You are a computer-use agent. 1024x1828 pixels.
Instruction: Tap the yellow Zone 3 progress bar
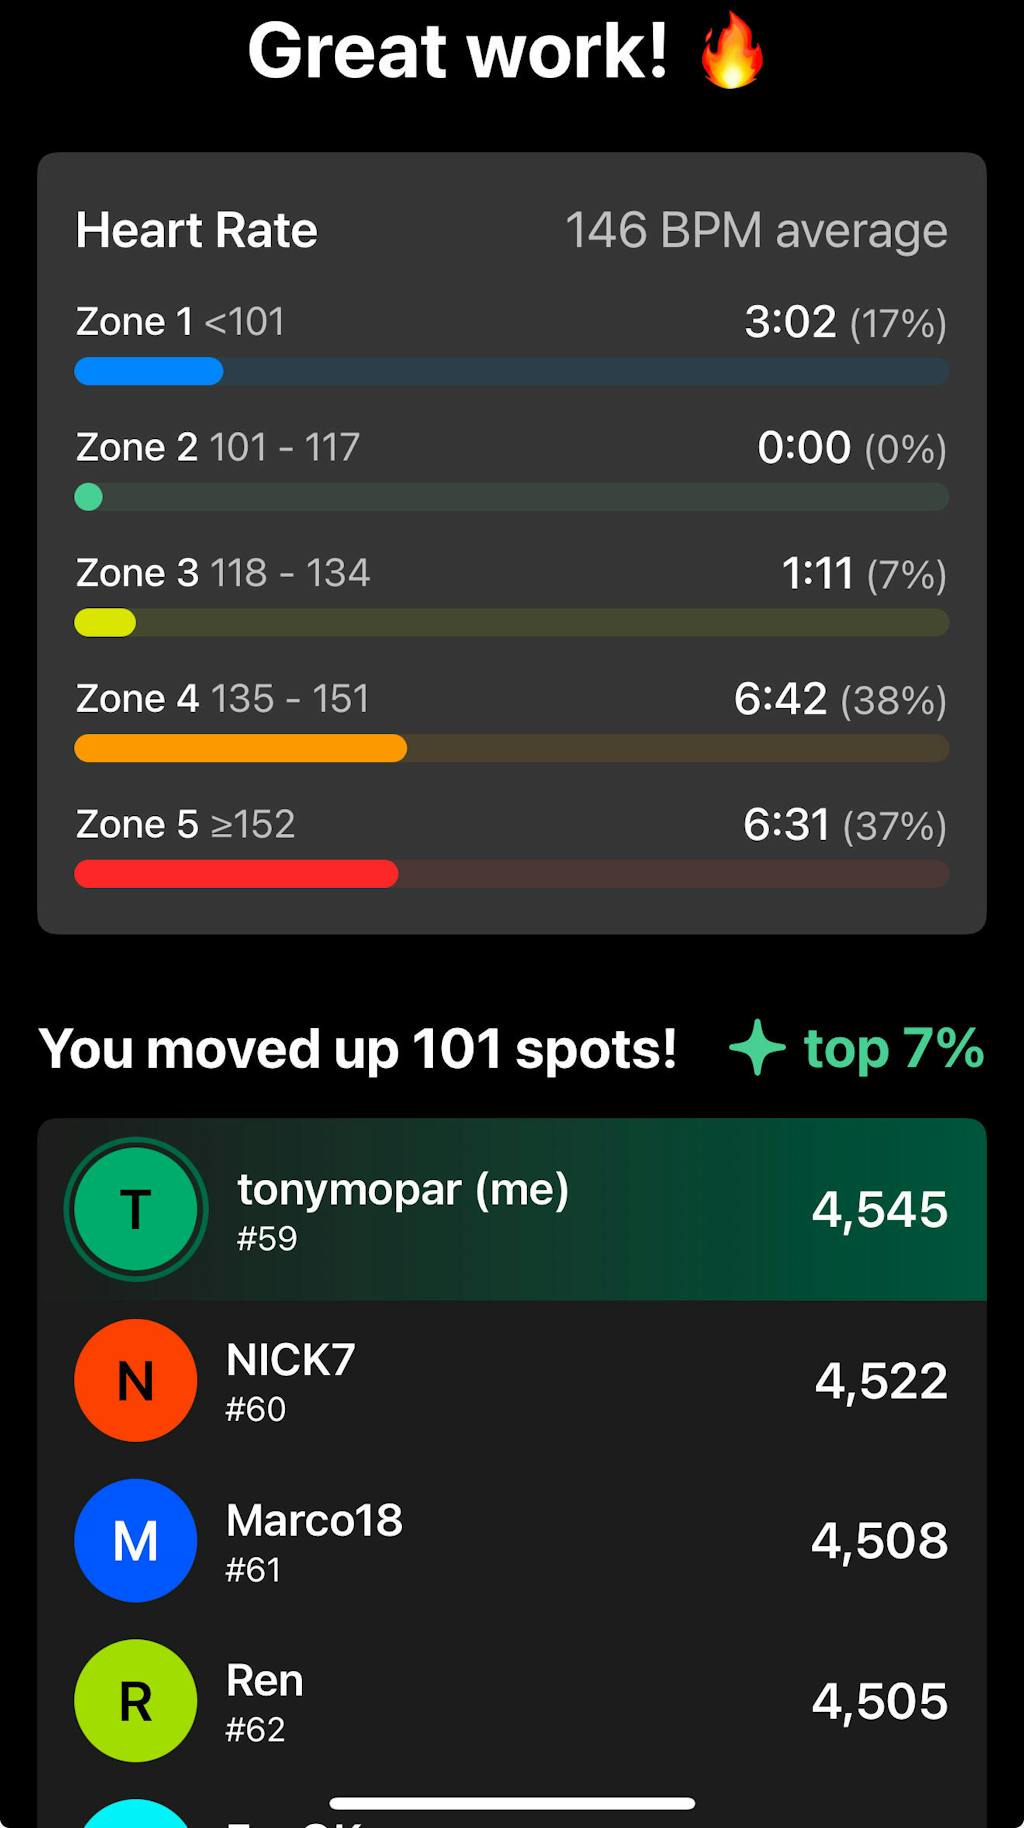(x=105, y=623)
